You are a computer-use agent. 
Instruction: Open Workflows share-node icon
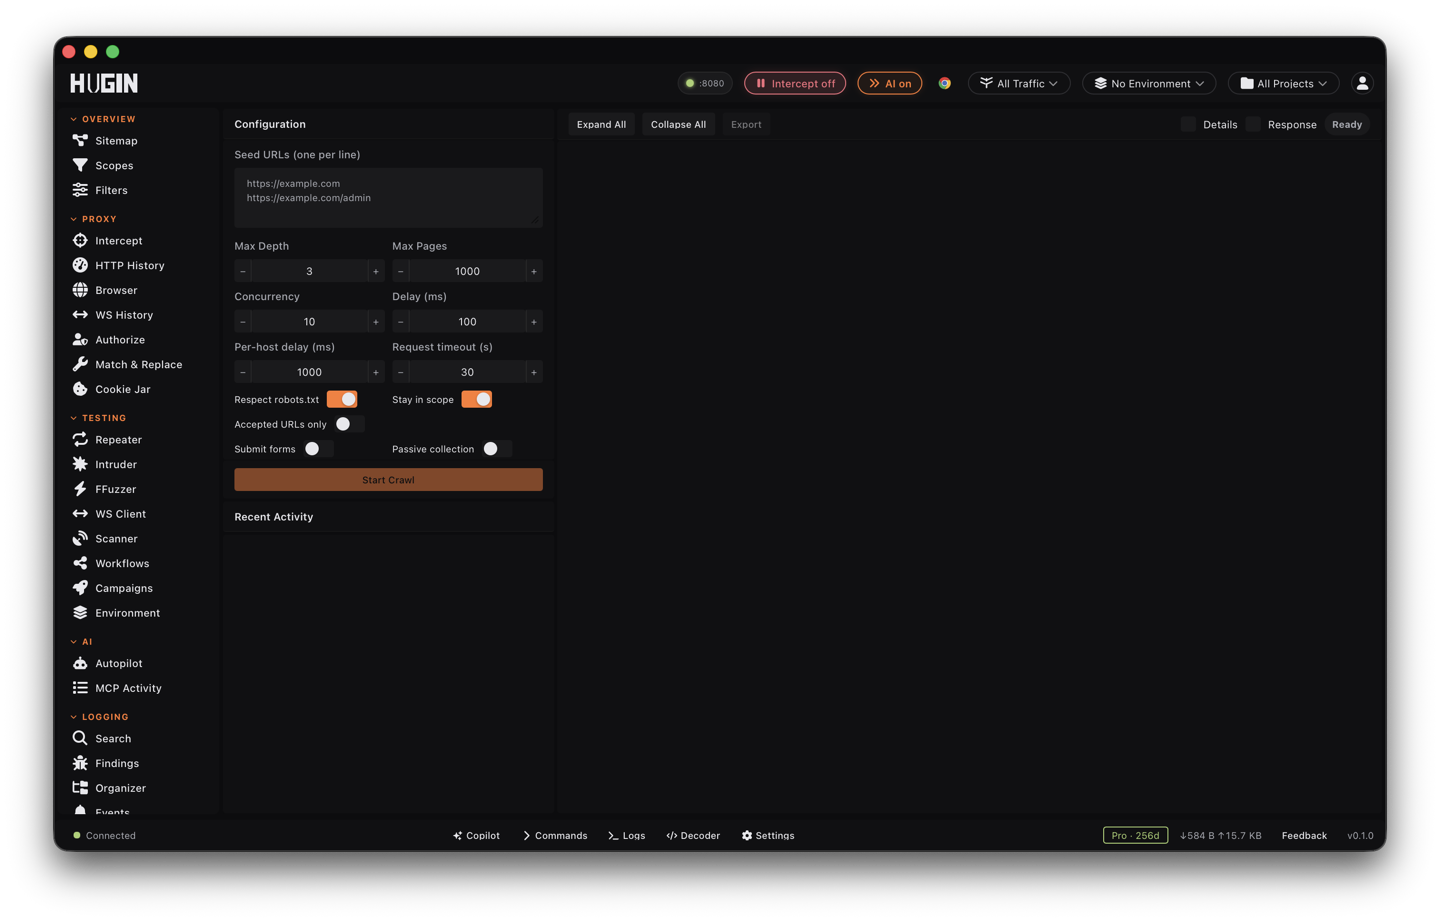point(80,563)
